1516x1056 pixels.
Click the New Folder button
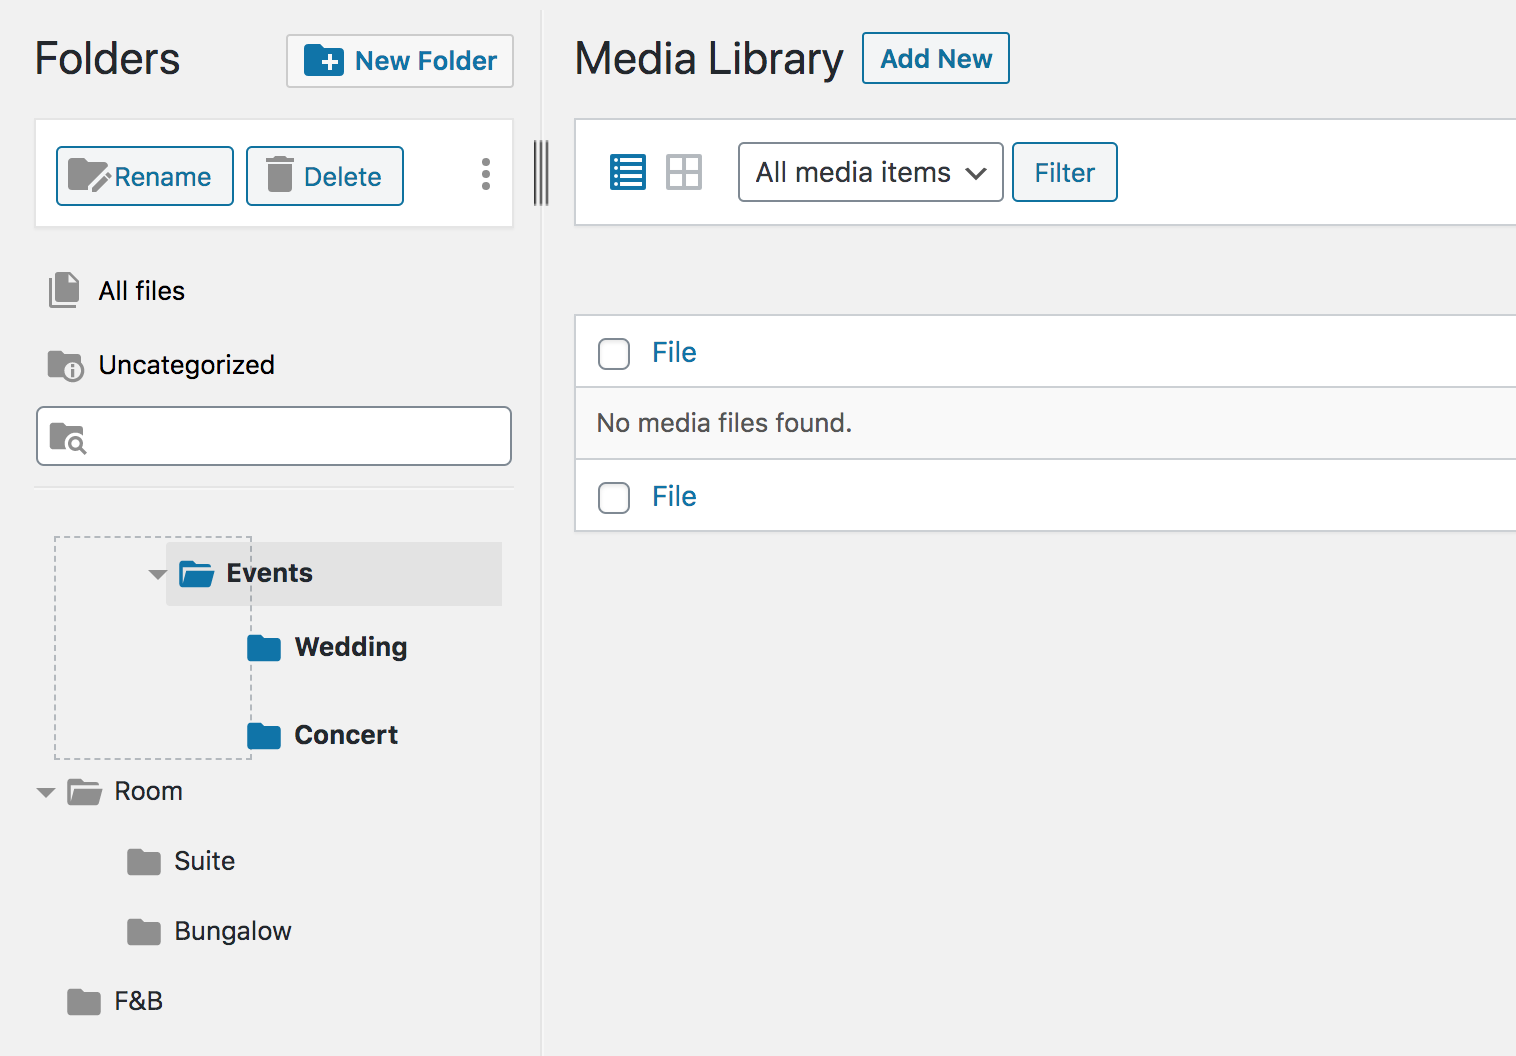coord(400,61)
